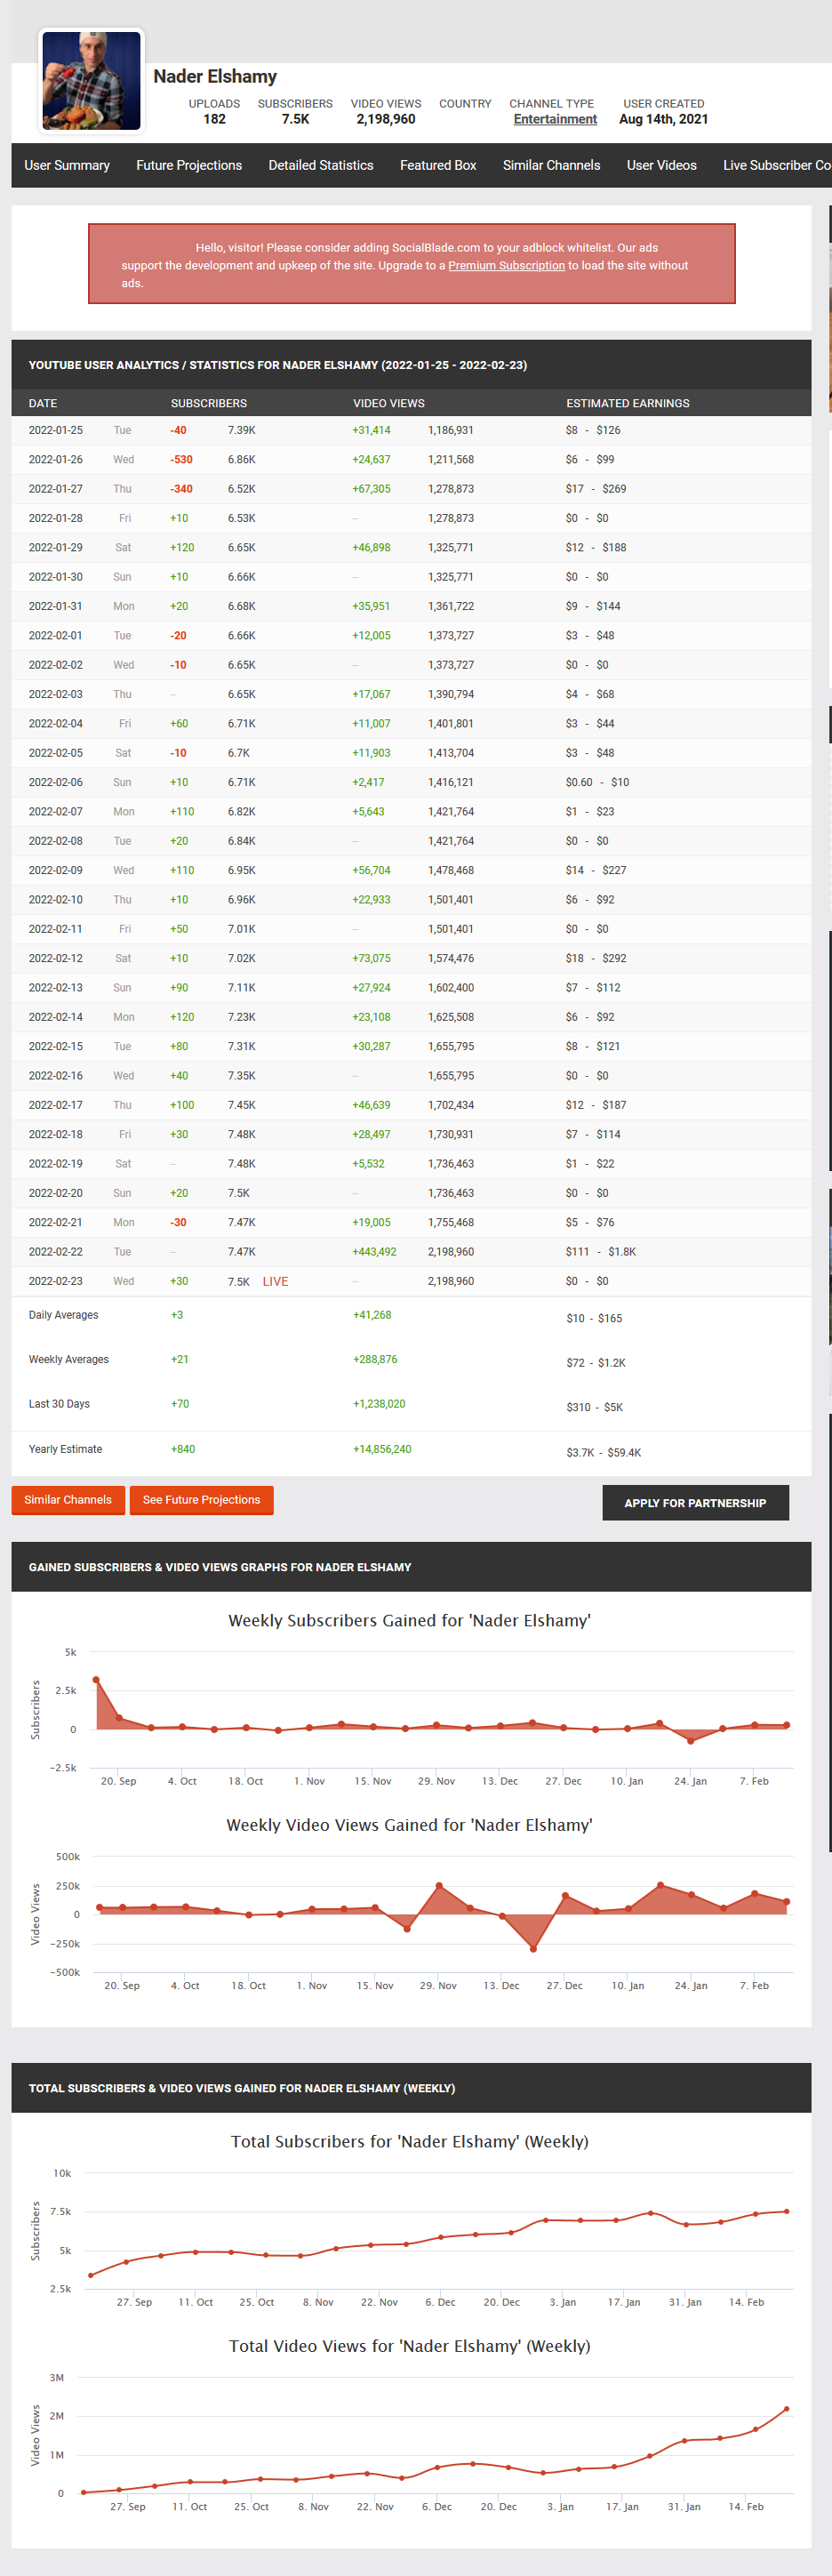Select the Weekly Subscribers Gained chart title
832x2576 pixels.
[x=409, y=1620]
